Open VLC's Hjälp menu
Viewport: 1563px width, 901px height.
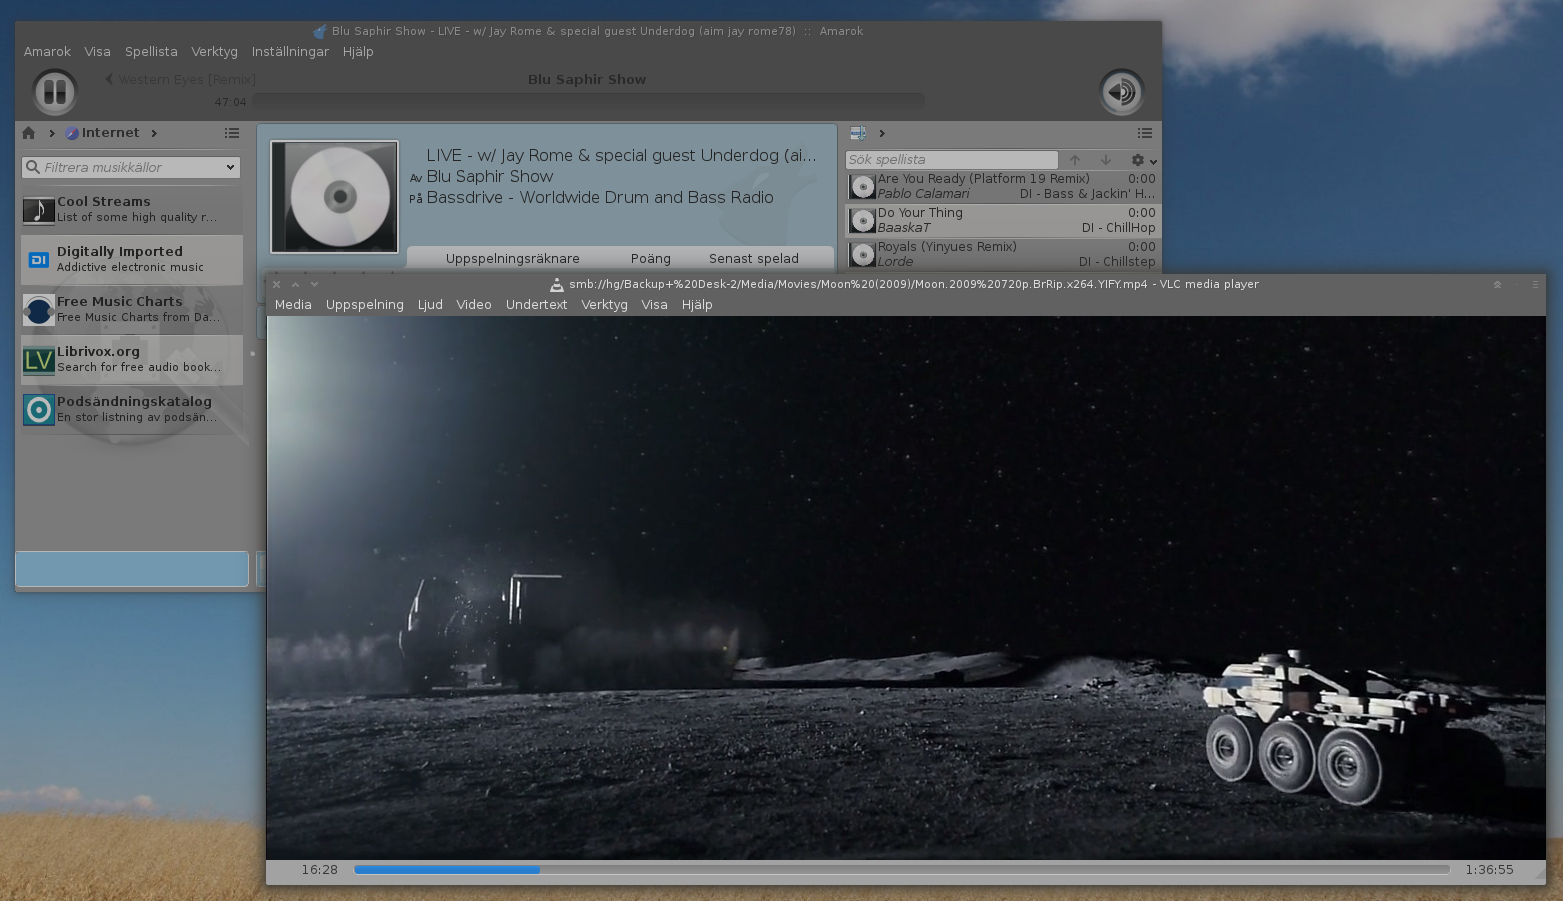pos(697,304)
